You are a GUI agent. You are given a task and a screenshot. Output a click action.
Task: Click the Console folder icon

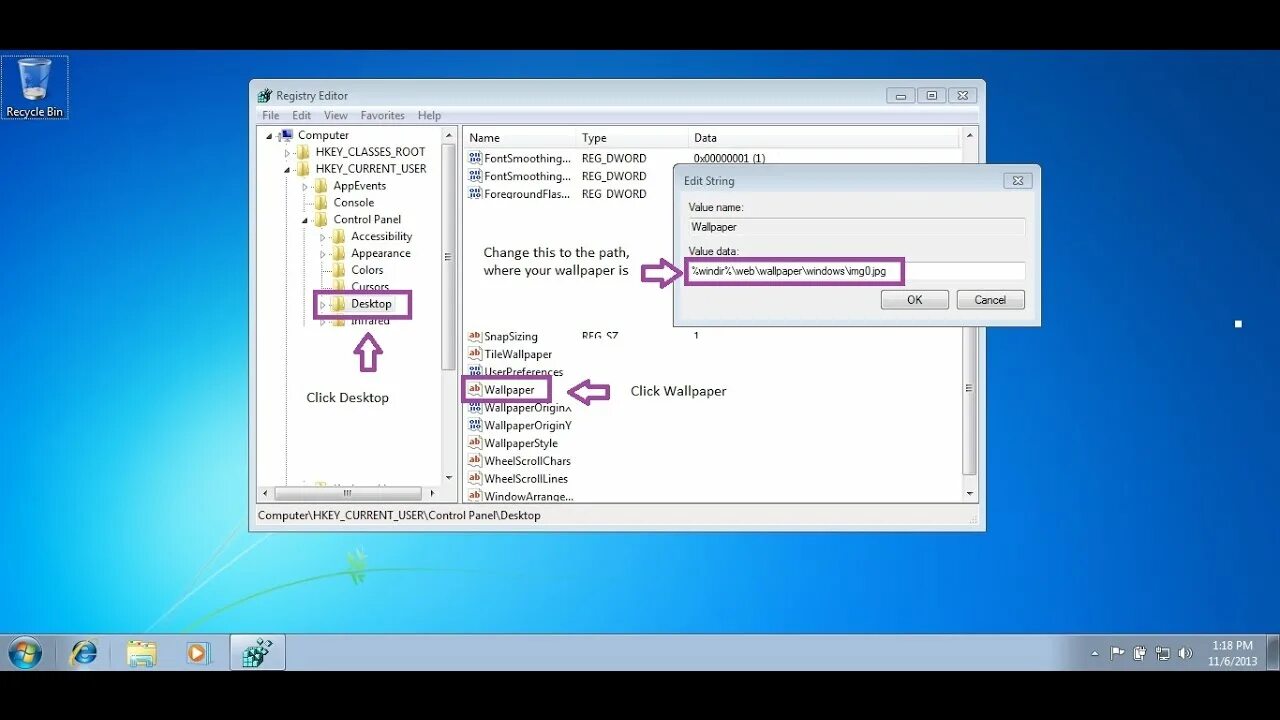coord(321,203)
